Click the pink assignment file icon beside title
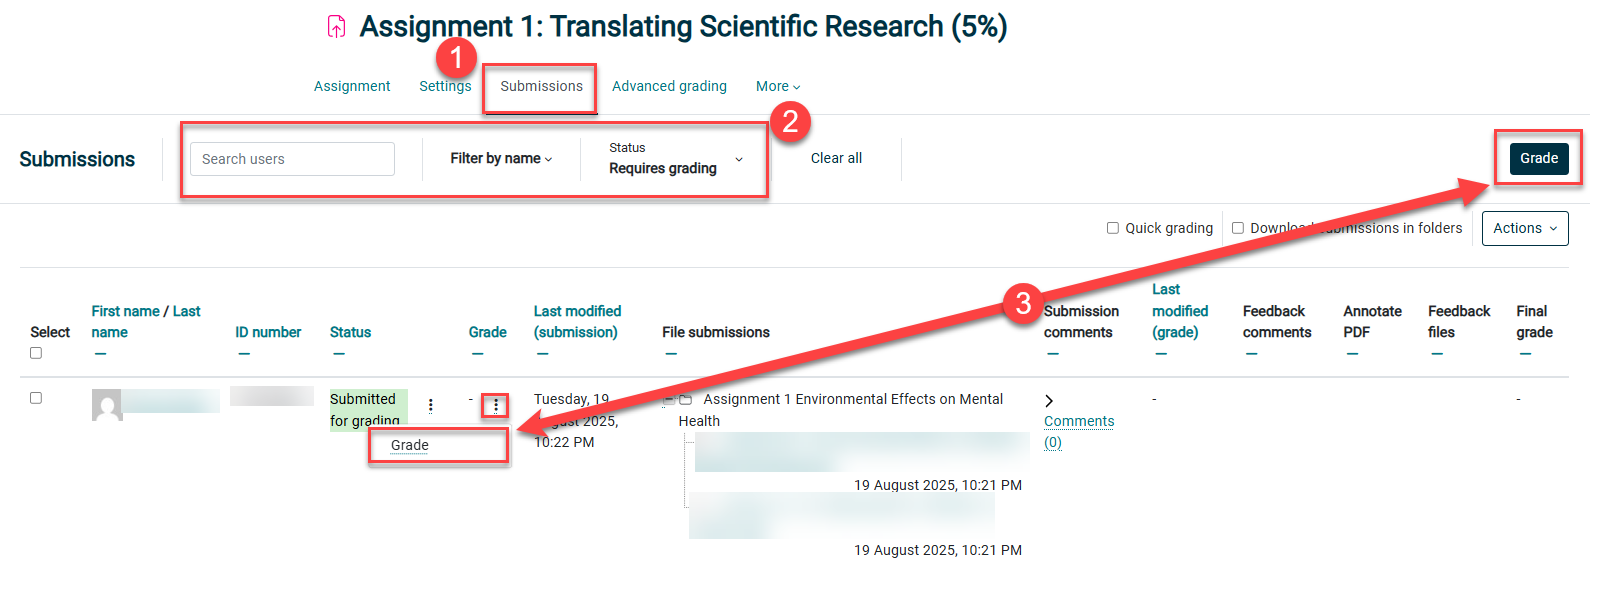 tap(337, 27)
